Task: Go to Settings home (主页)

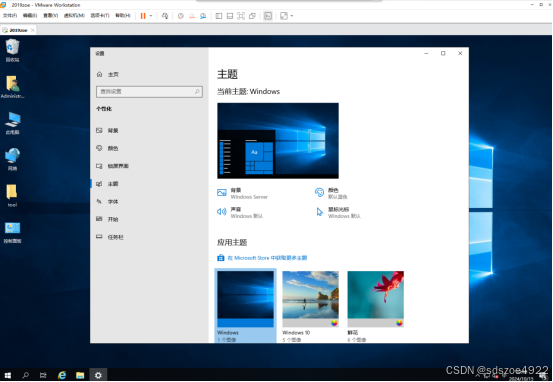Action: click(x=108, y=74)
